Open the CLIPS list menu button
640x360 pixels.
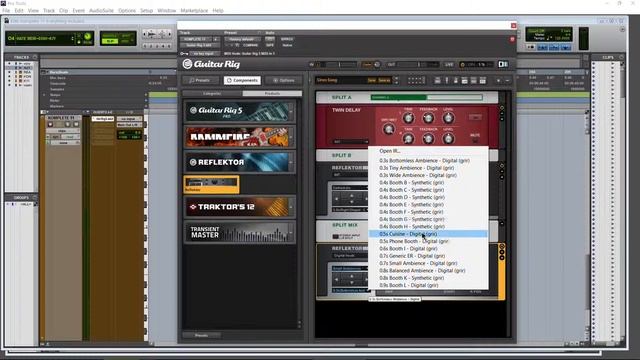click(621, 57)
